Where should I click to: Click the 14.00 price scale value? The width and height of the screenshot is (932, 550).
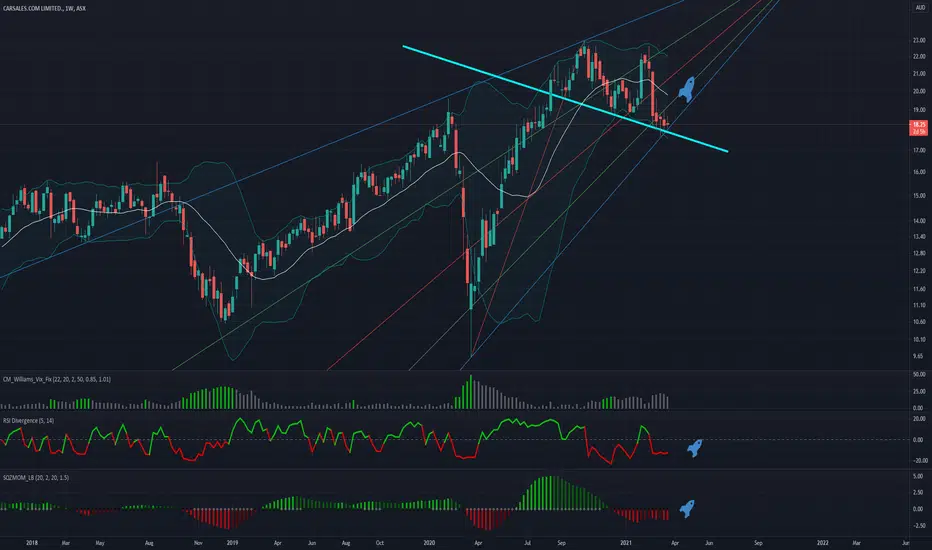(919, 221)
